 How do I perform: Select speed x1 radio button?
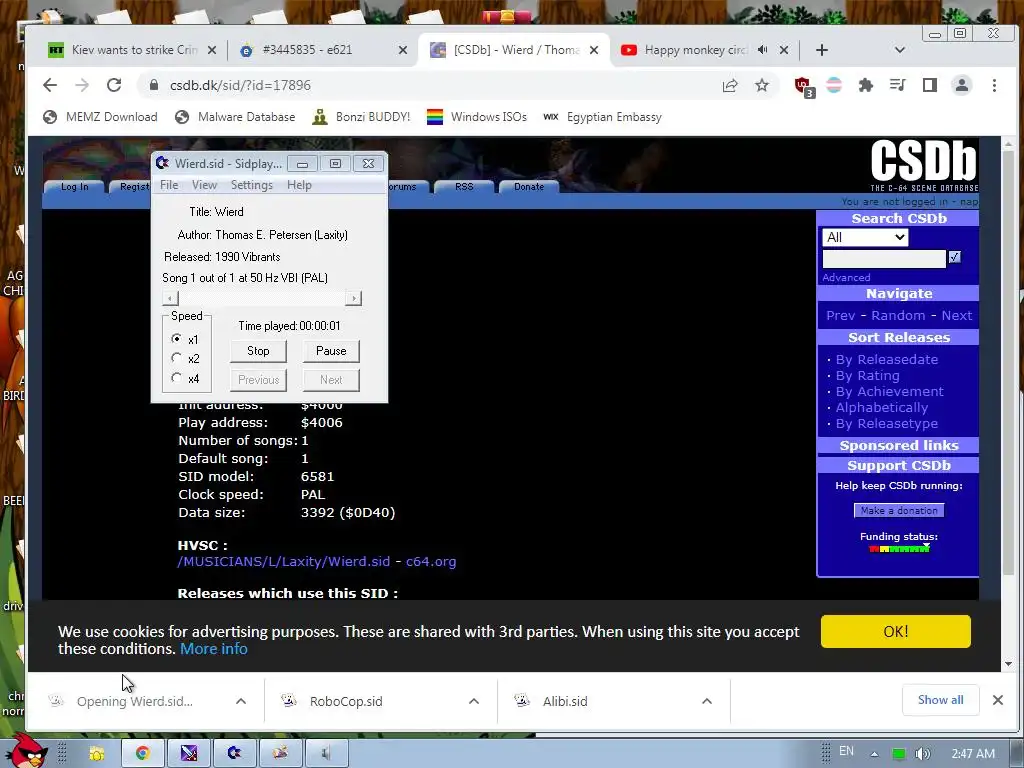[176, 339]
